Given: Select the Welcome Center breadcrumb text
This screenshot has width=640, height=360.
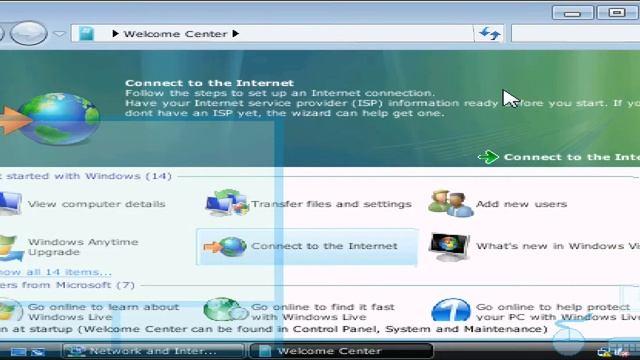Looking at the screenshot, I should tap(175, 34).
